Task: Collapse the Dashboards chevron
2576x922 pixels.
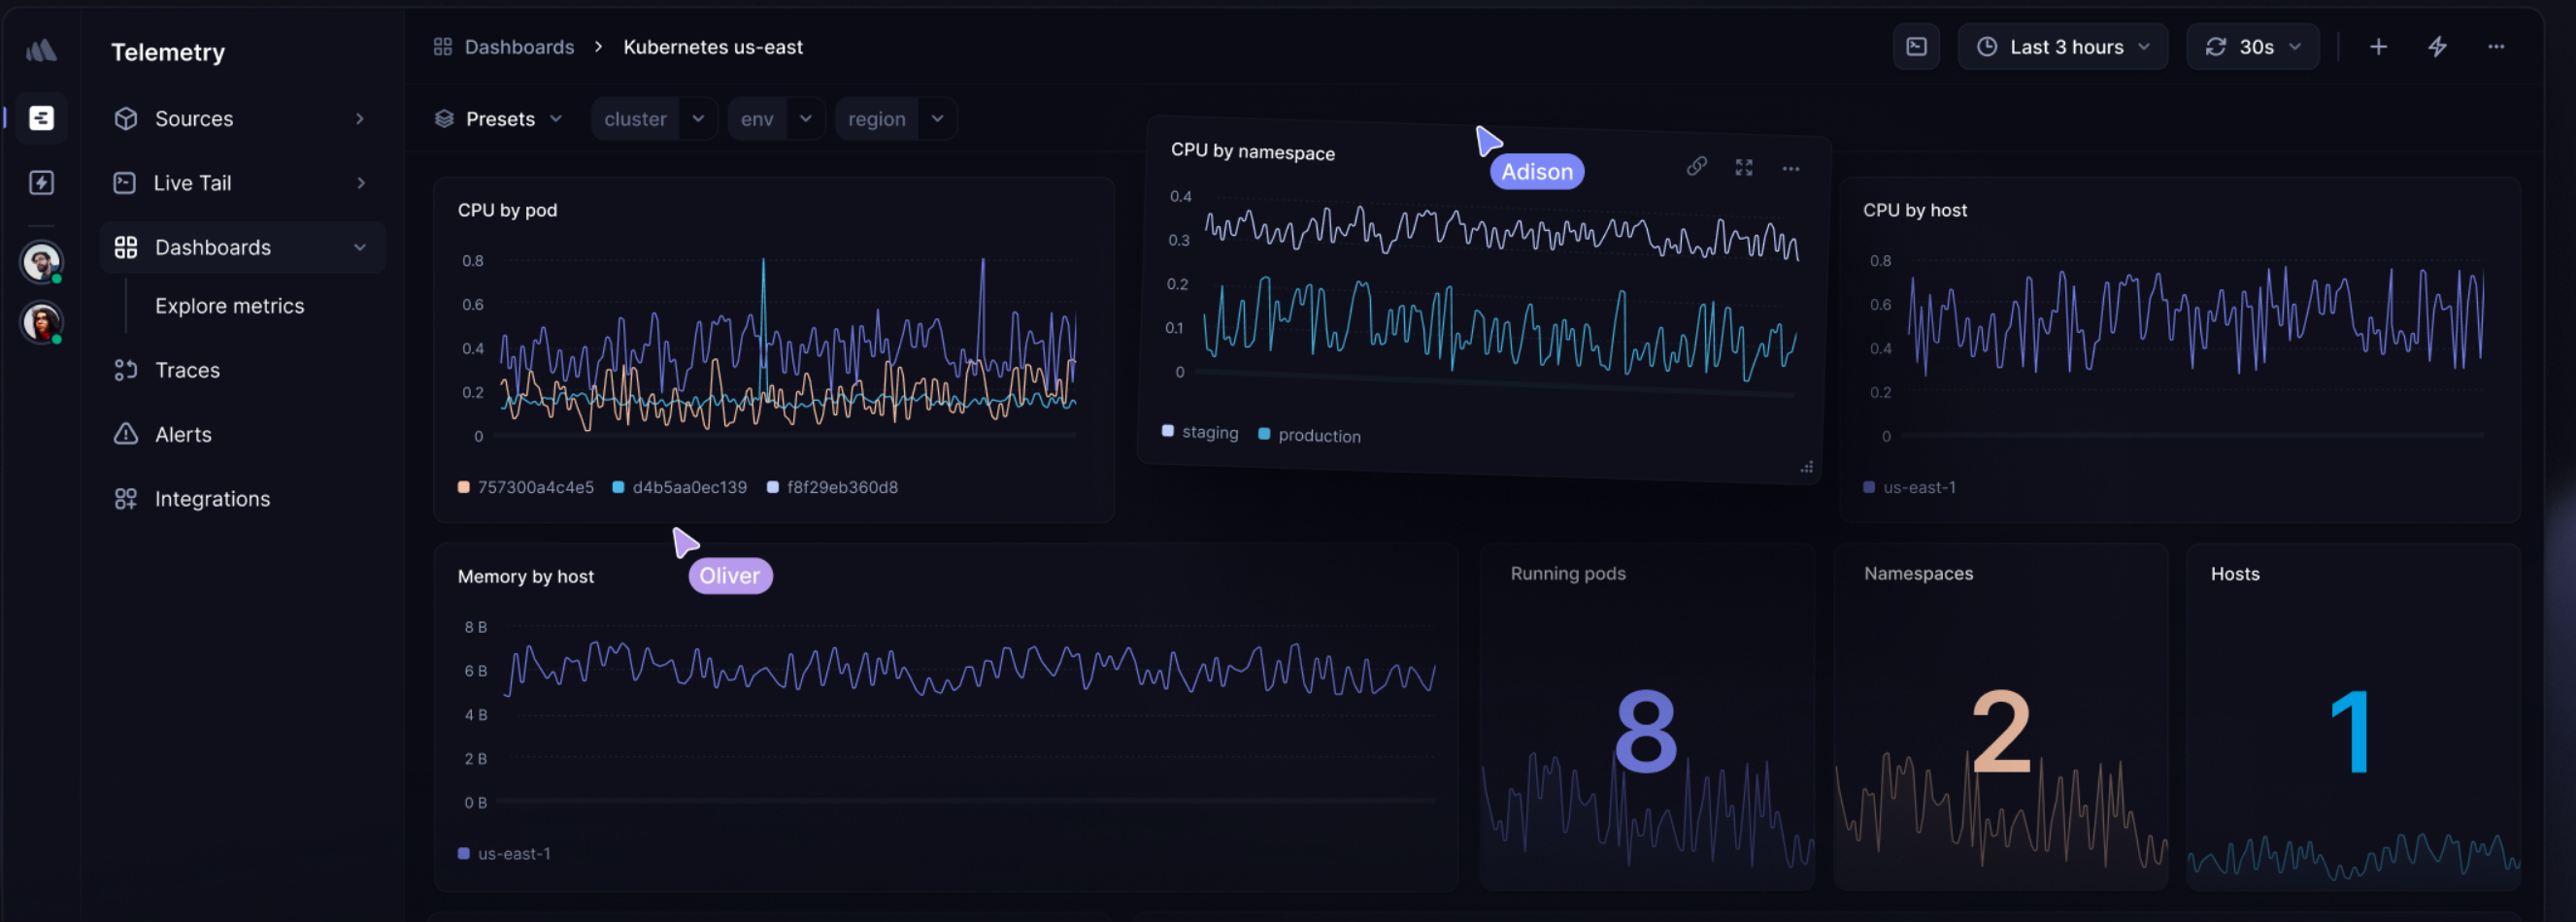Action: coord(360,247)
